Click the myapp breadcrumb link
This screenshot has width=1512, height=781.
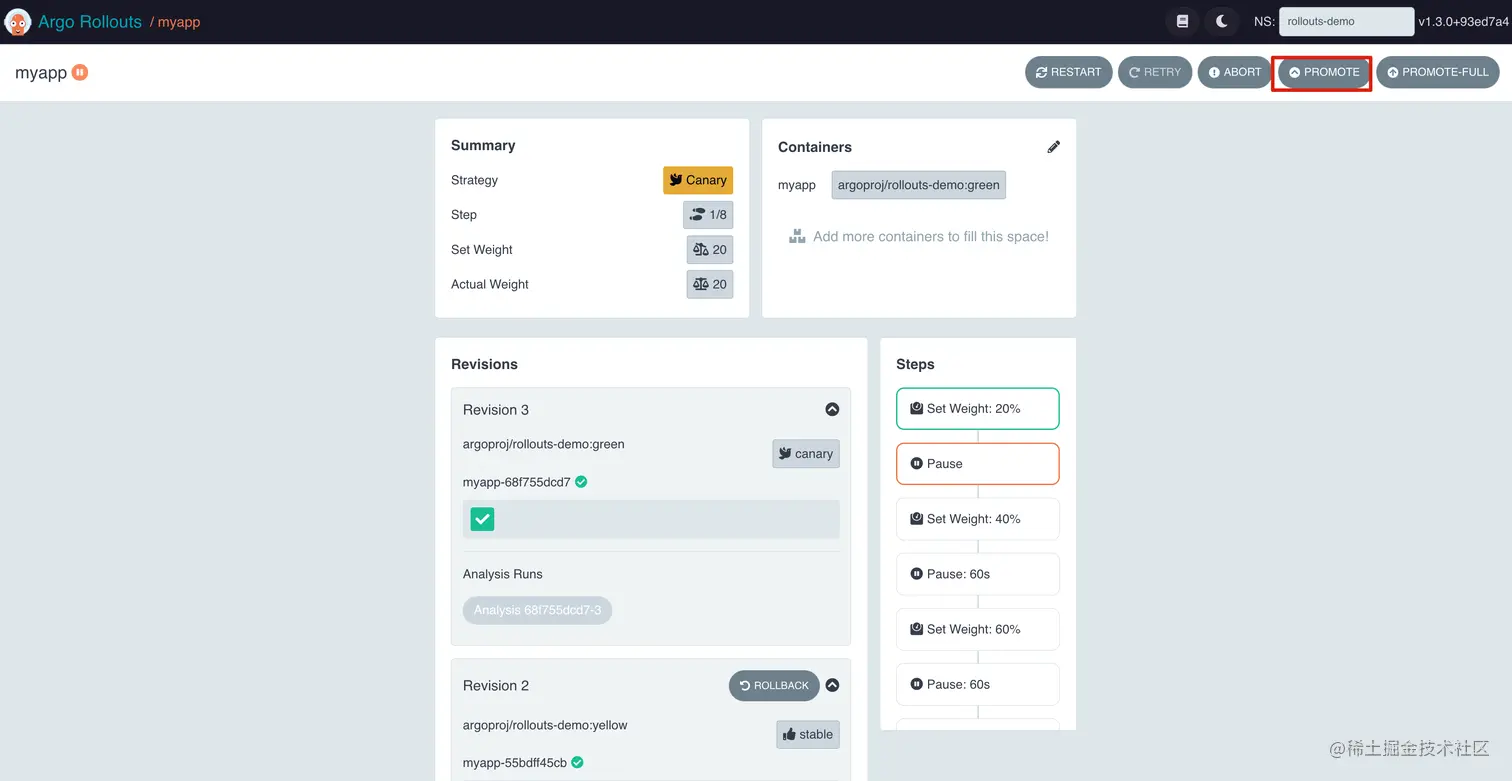coord(179,22)
